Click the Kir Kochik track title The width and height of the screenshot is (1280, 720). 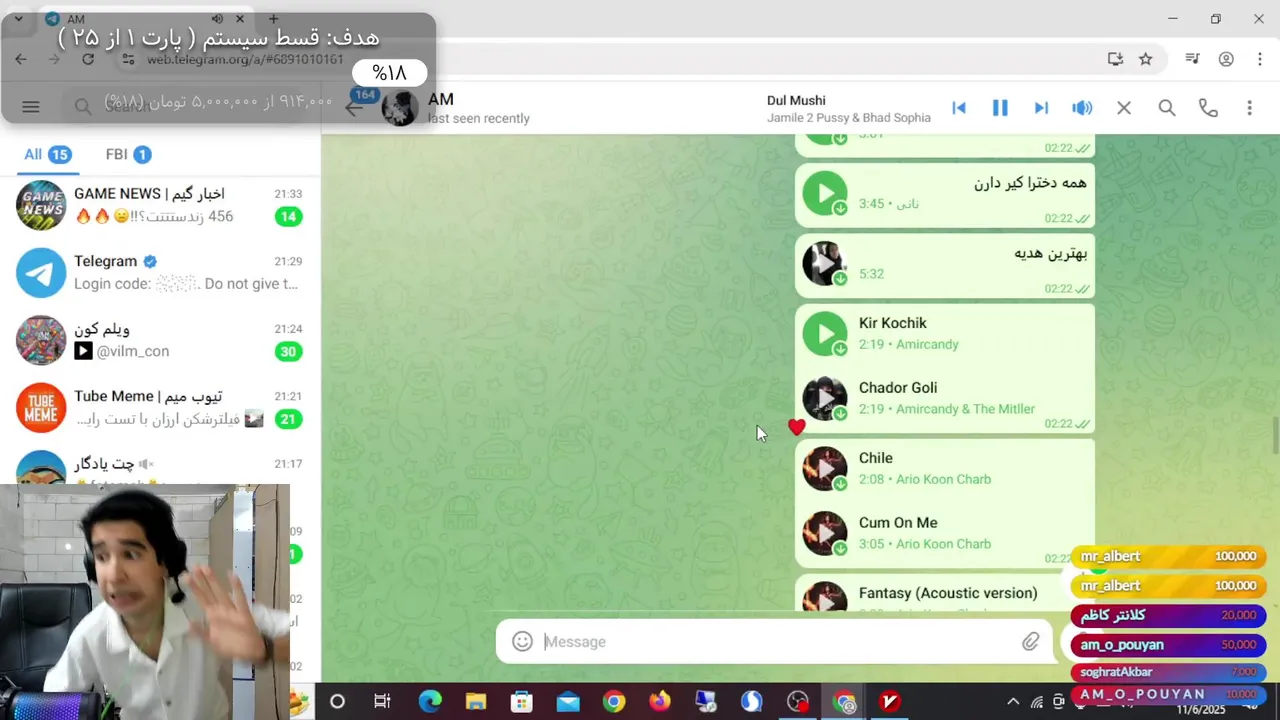point(892,323)
